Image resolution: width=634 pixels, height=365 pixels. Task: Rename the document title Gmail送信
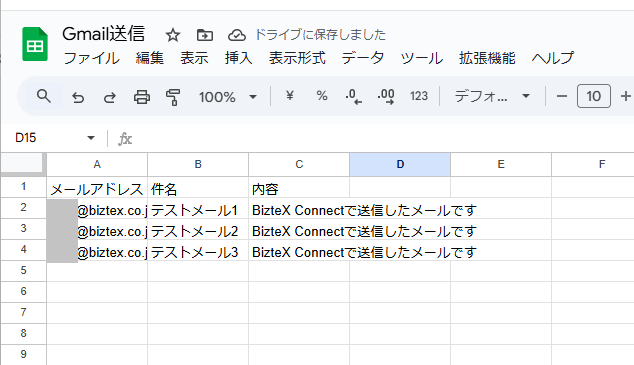point(104,34)
